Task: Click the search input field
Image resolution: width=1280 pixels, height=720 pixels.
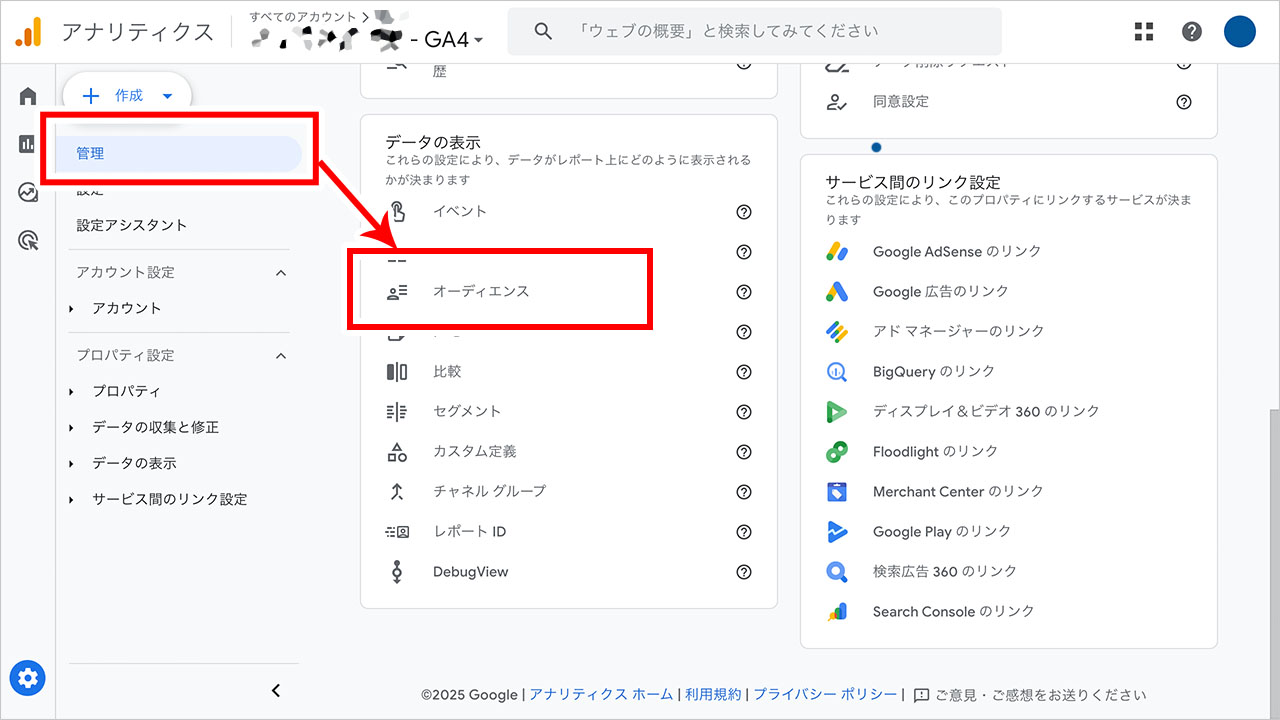Action: pyautogui.click(x=755, y=31)
